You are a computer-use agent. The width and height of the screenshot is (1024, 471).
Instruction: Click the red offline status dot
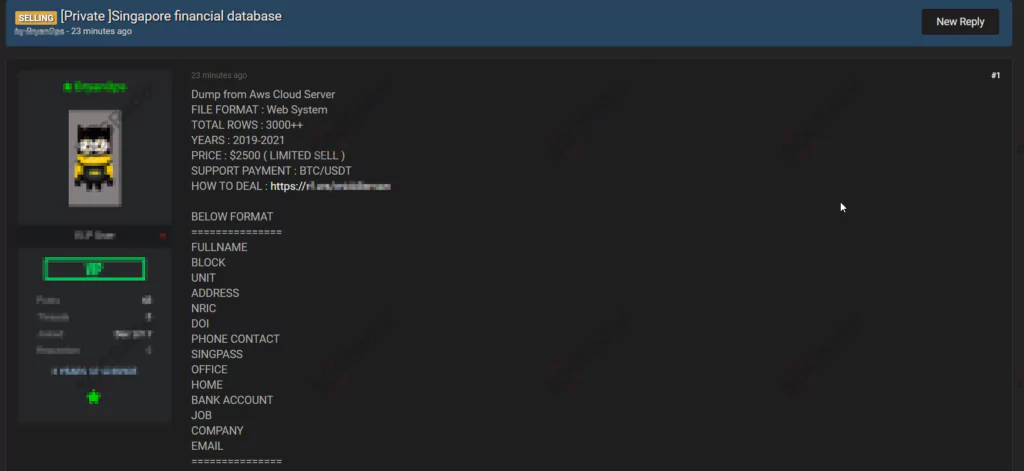(x=163, y=236)
